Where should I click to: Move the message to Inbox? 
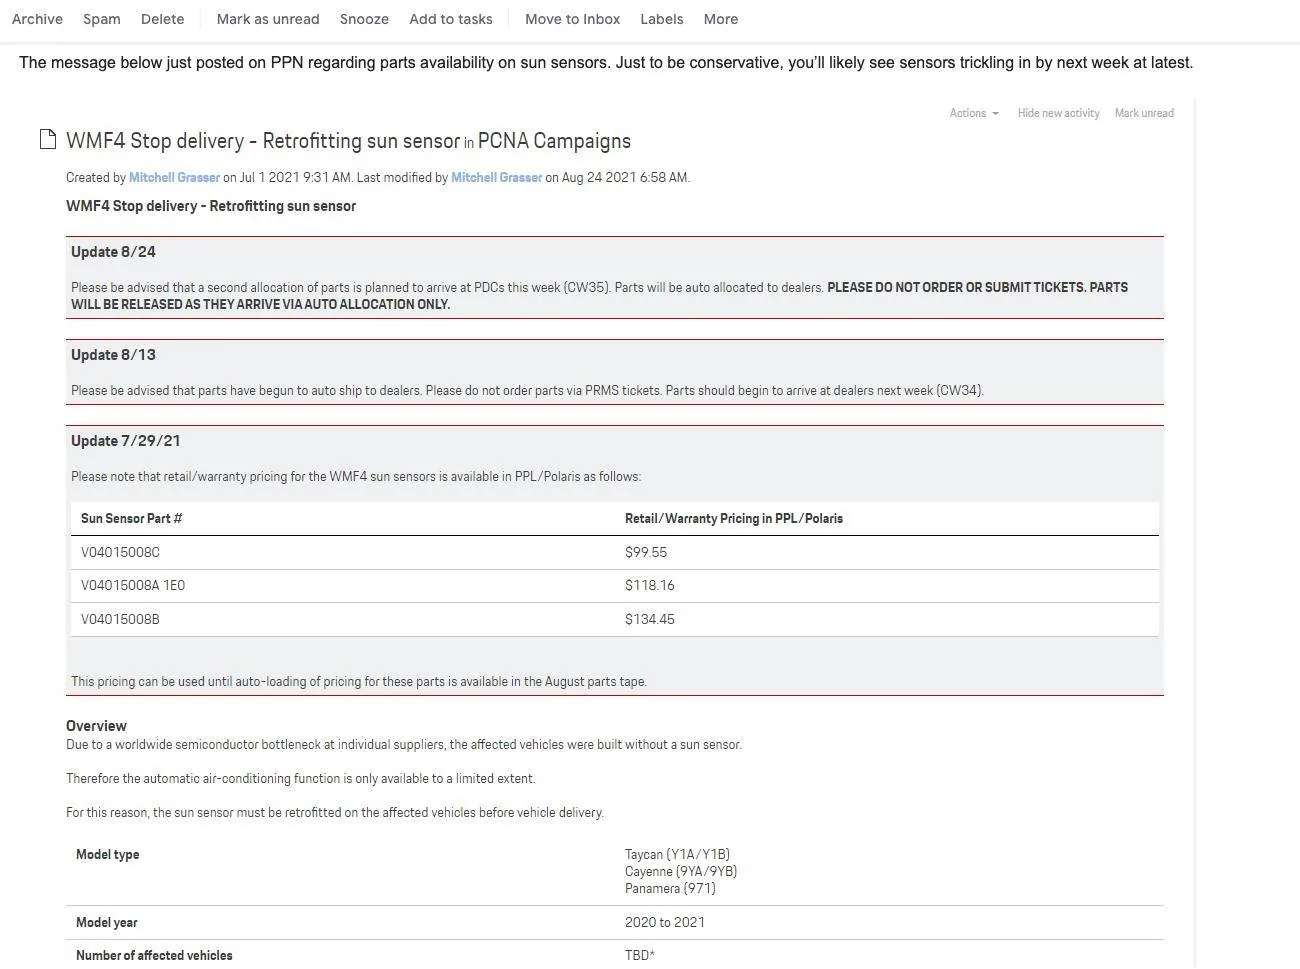(572, 19)
